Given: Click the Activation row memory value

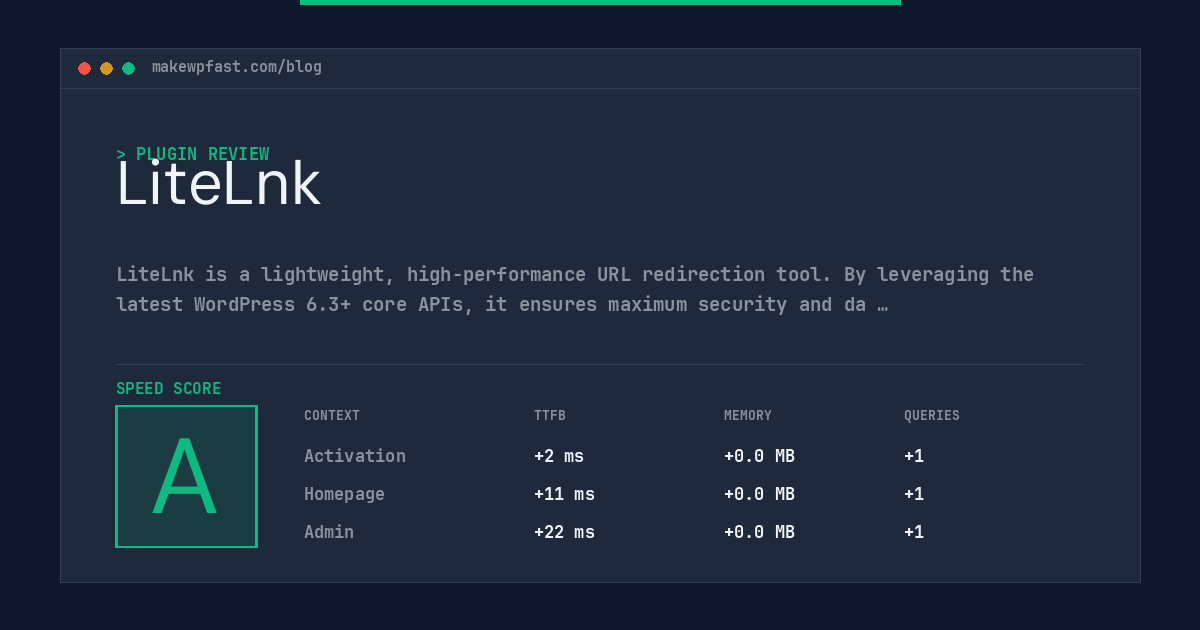Looking at the screenshot, I should [759, 456].
